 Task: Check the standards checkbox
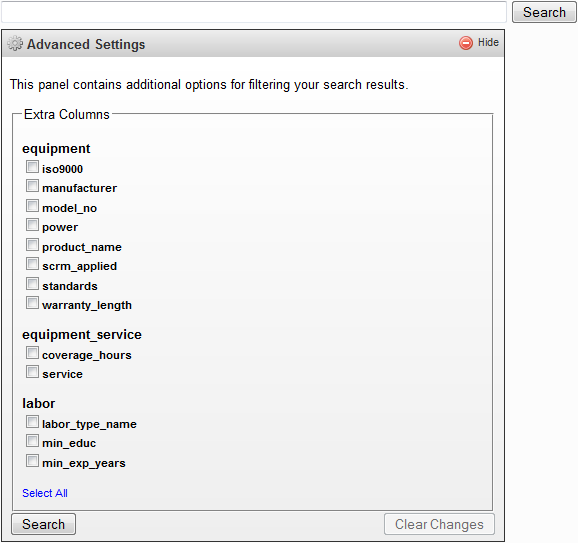(32, 284)
